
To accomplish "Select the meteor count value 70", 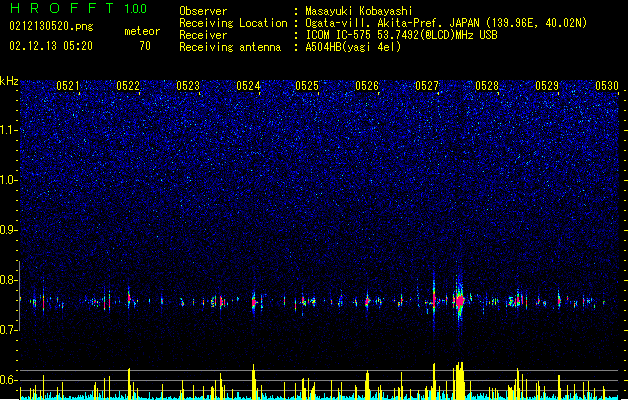I will point(145,46).
